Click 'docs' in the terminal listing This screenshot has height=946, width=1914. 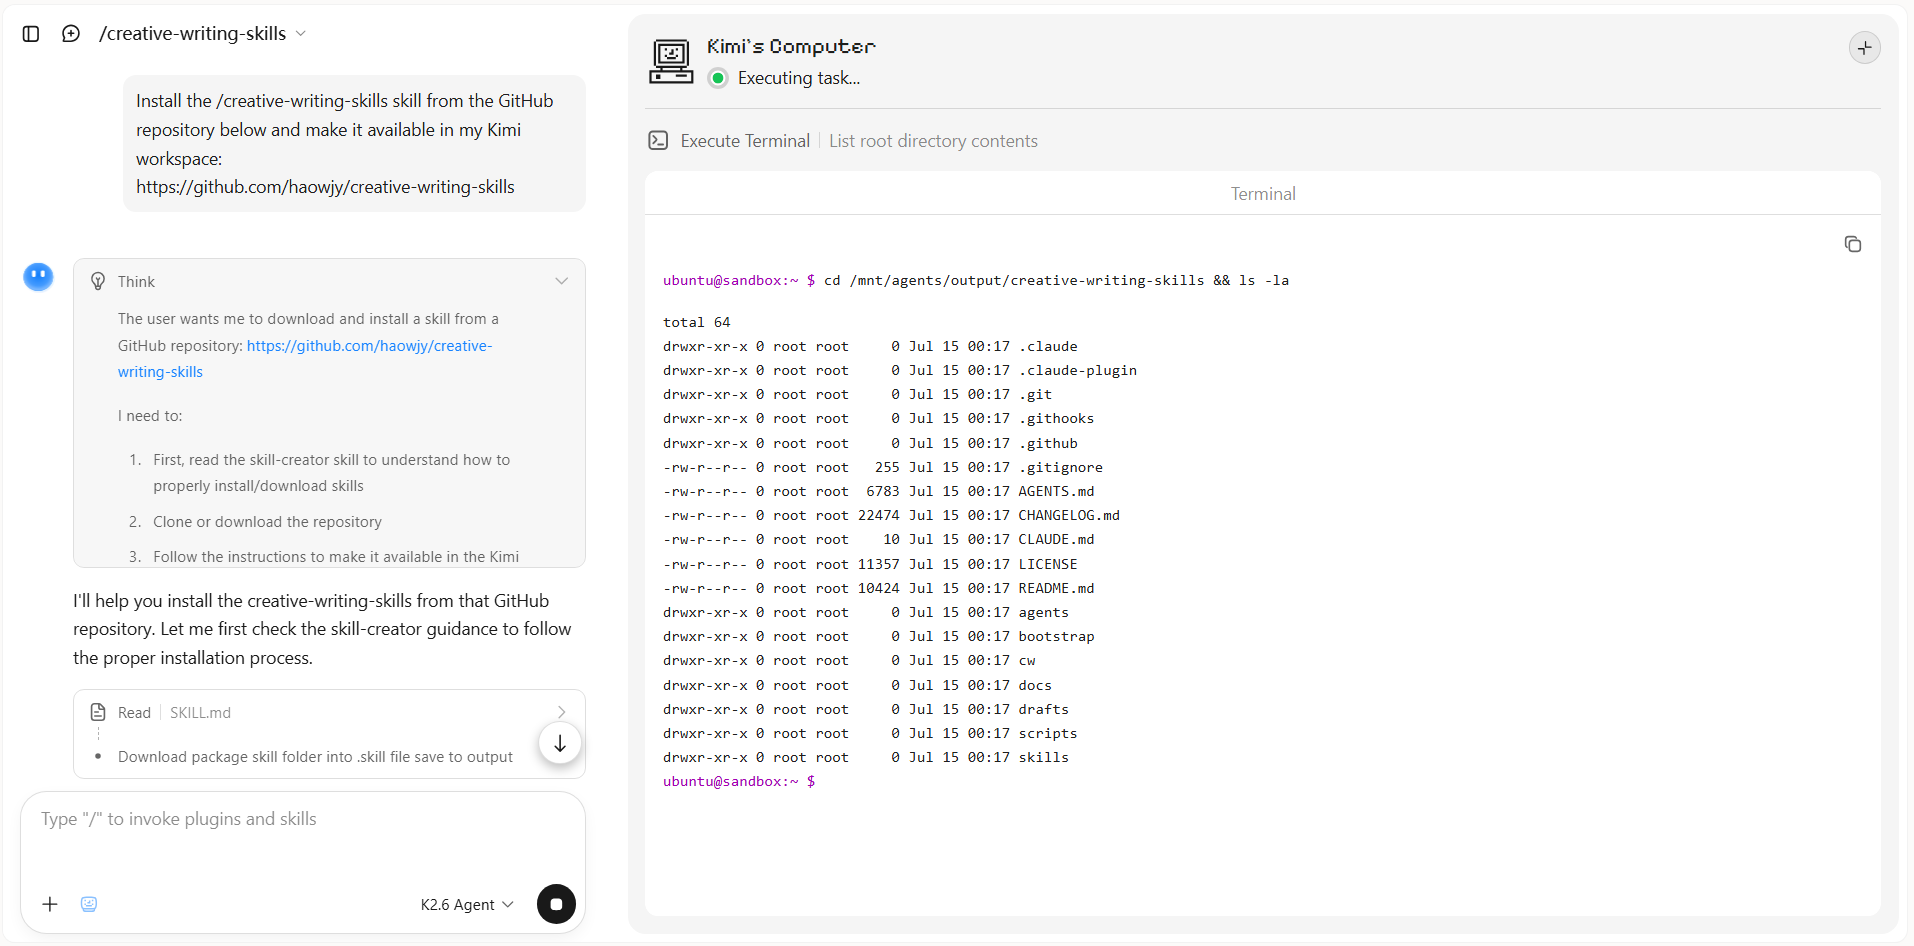point(1035,686)
